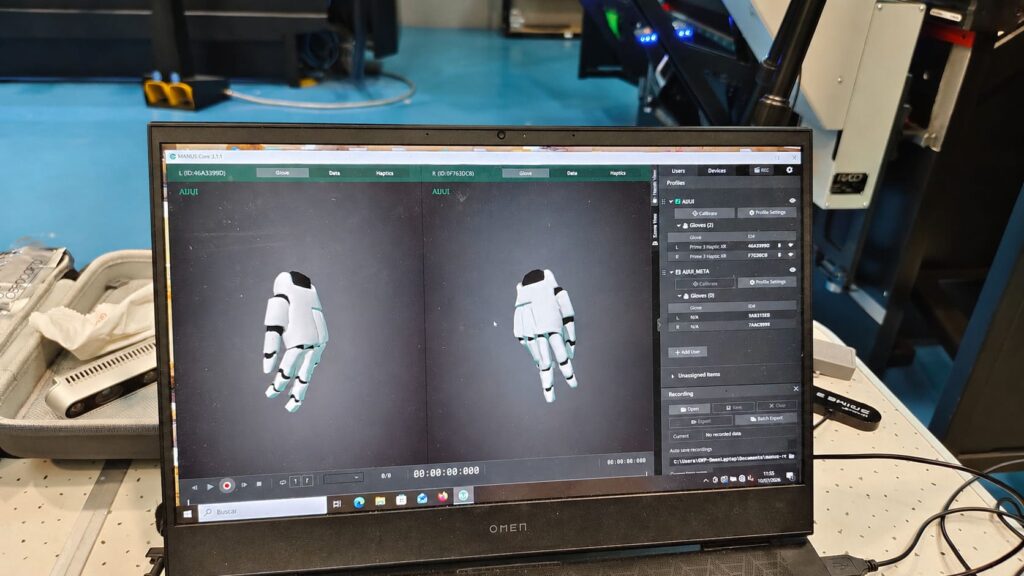Switch to the Users tab

coord(679,171)
